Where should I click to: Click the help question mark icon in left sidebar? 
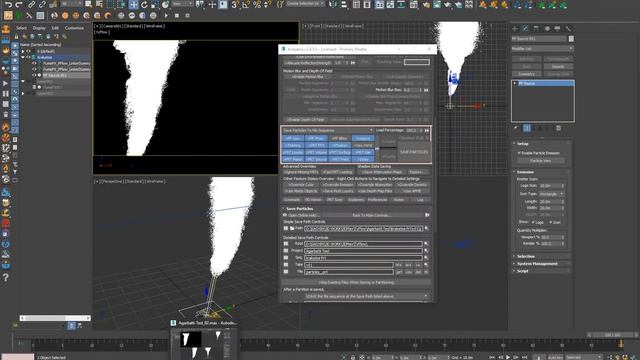(5, 278)
